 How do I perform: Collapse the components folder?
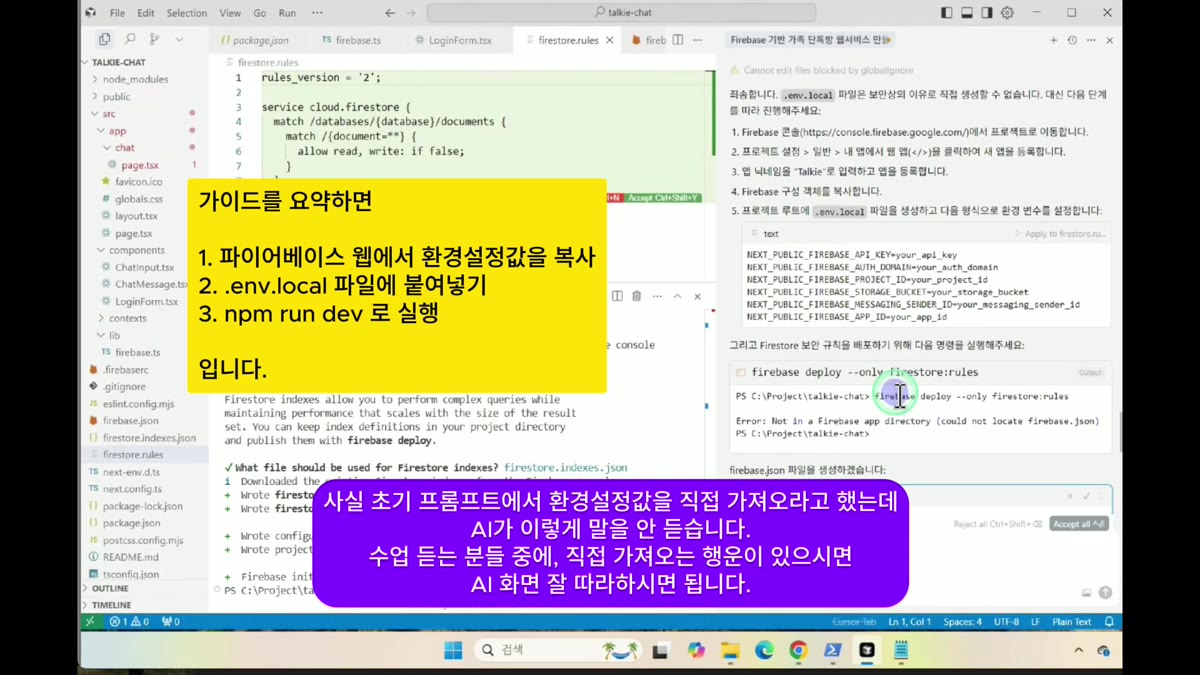coord(137,250)
